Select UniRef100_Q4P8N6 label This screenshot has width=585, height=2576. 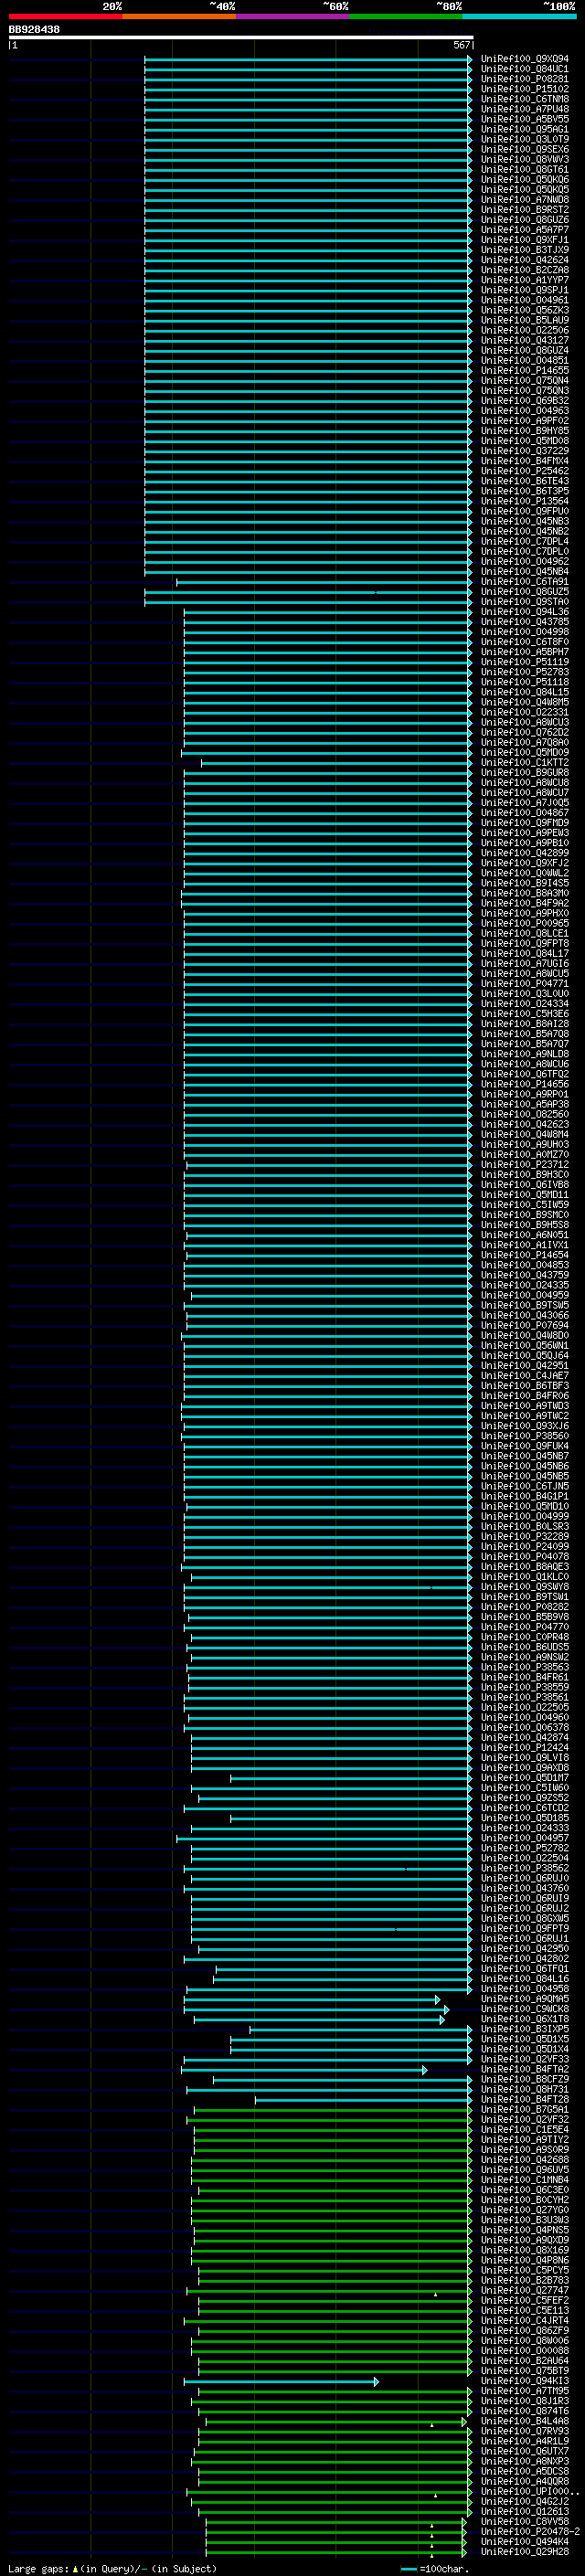(x=524, y=2260)
